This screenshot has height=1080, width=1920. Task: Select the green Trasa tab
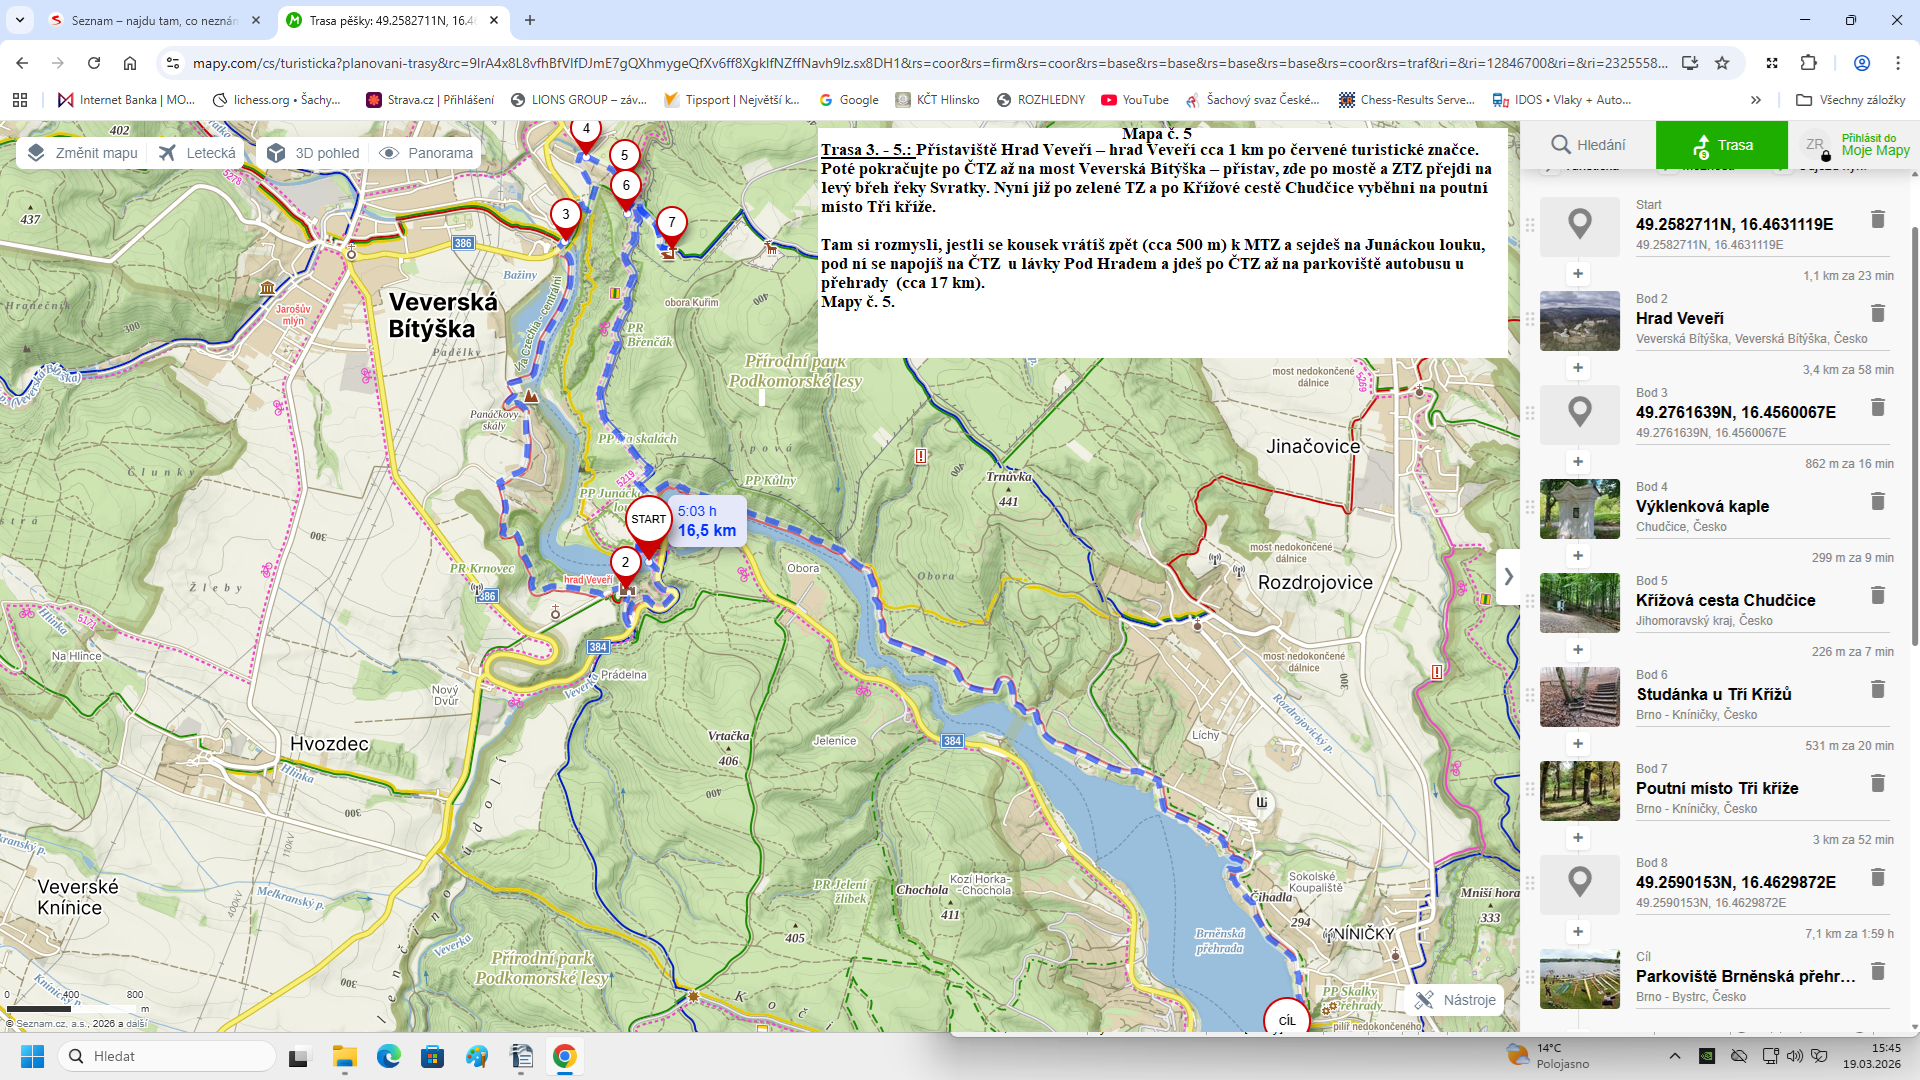1722,145
